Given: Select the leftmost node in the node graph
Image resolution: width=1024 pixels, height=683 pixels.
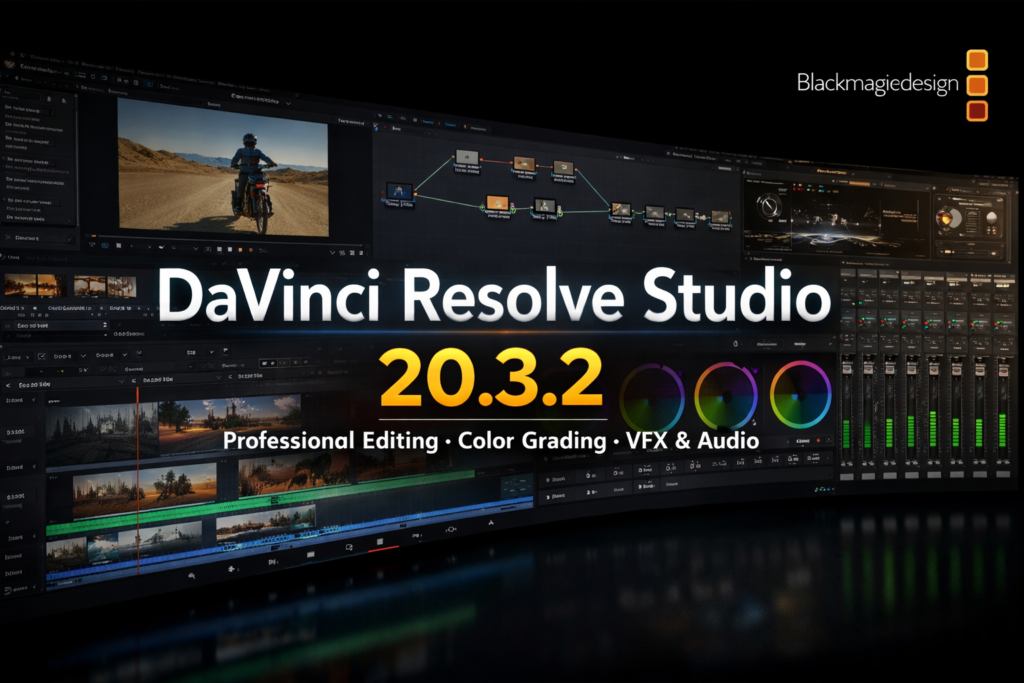Looking at the screenshot, I should (x=400, y=192).
